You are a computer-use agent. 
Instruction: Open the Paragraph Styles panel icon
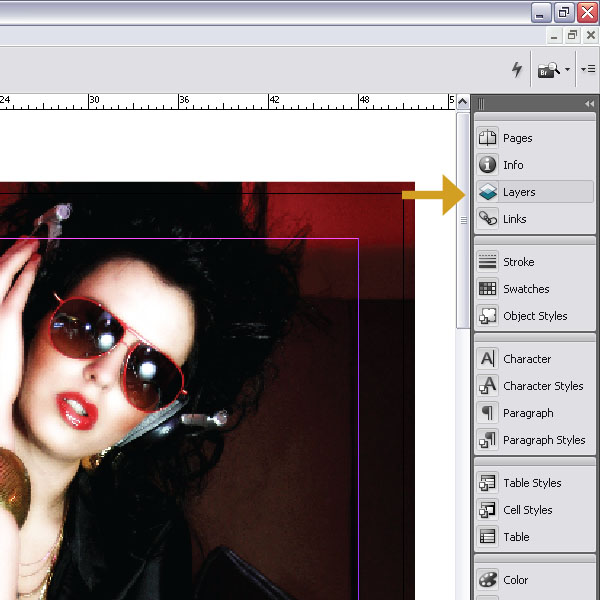488,440
